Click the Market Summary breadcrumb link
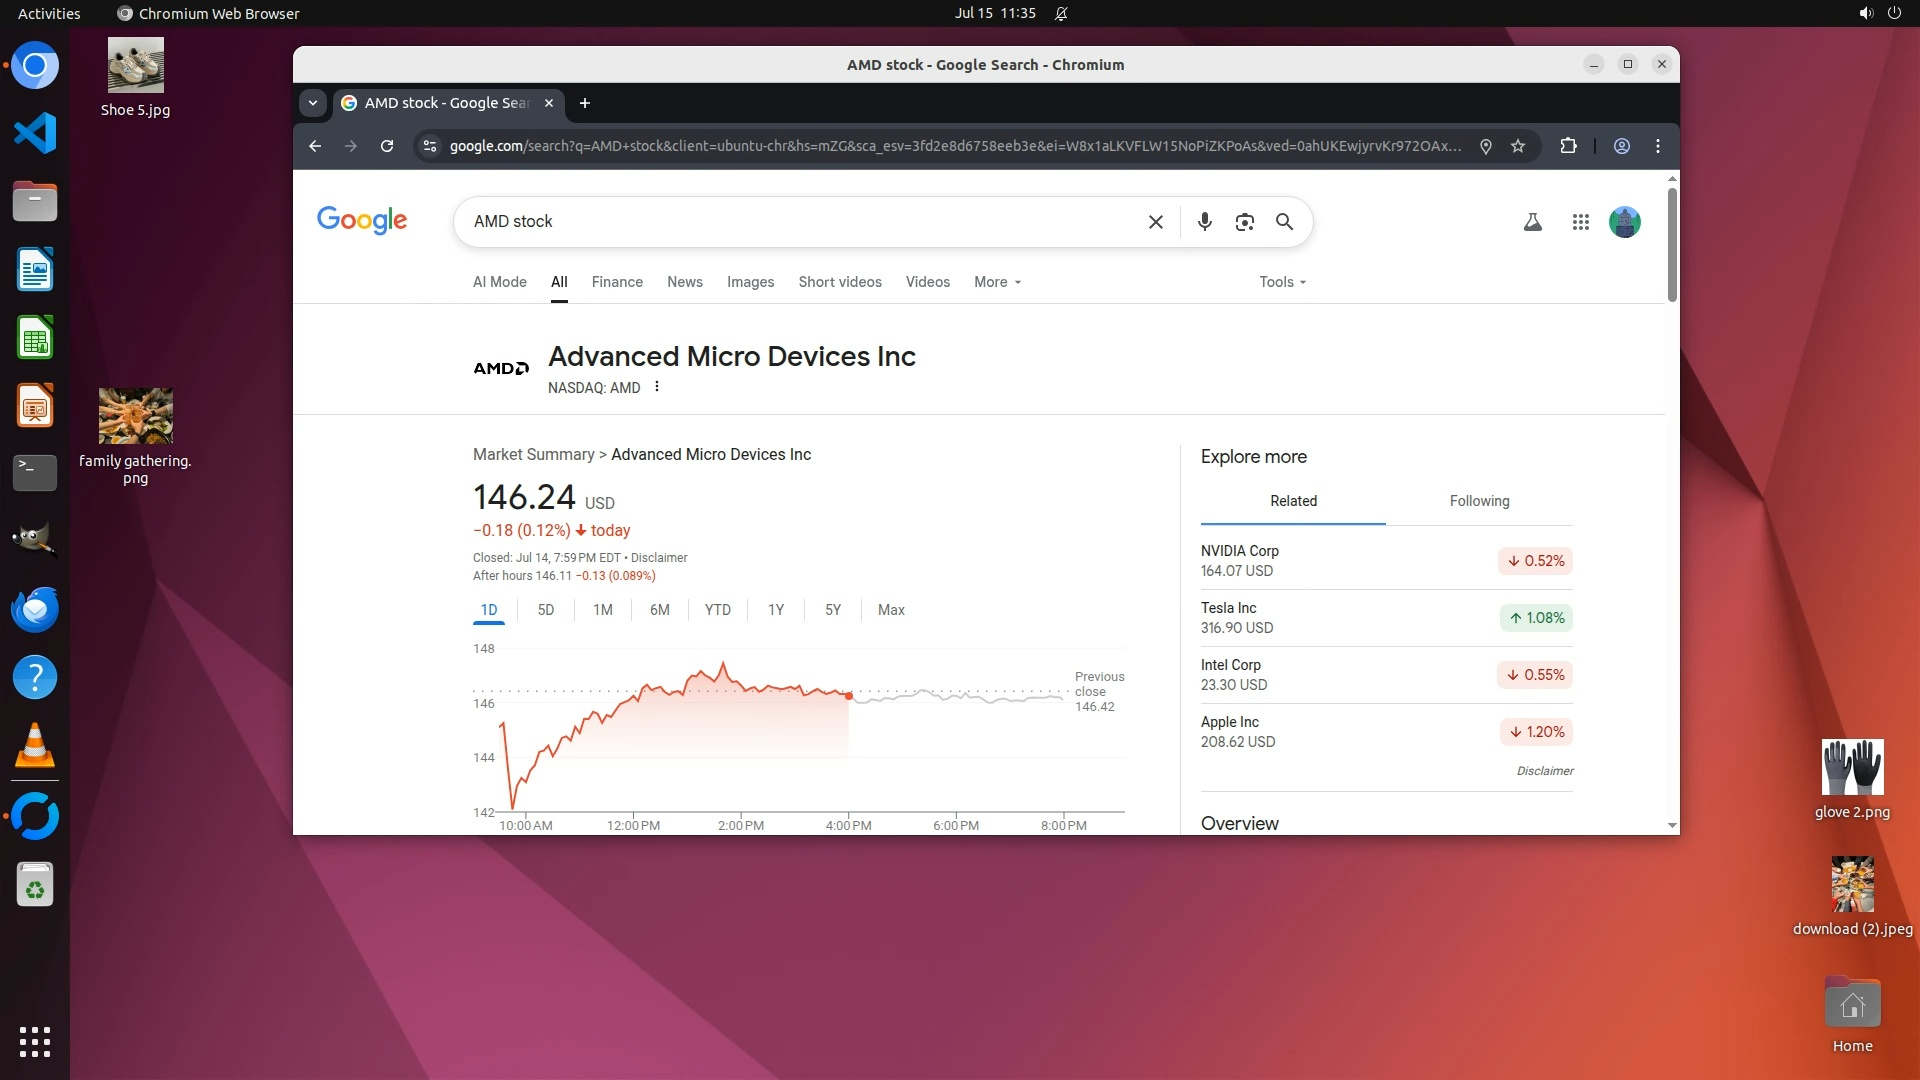This screenshot has width=1920, height=1080. (x=533, y=454)
